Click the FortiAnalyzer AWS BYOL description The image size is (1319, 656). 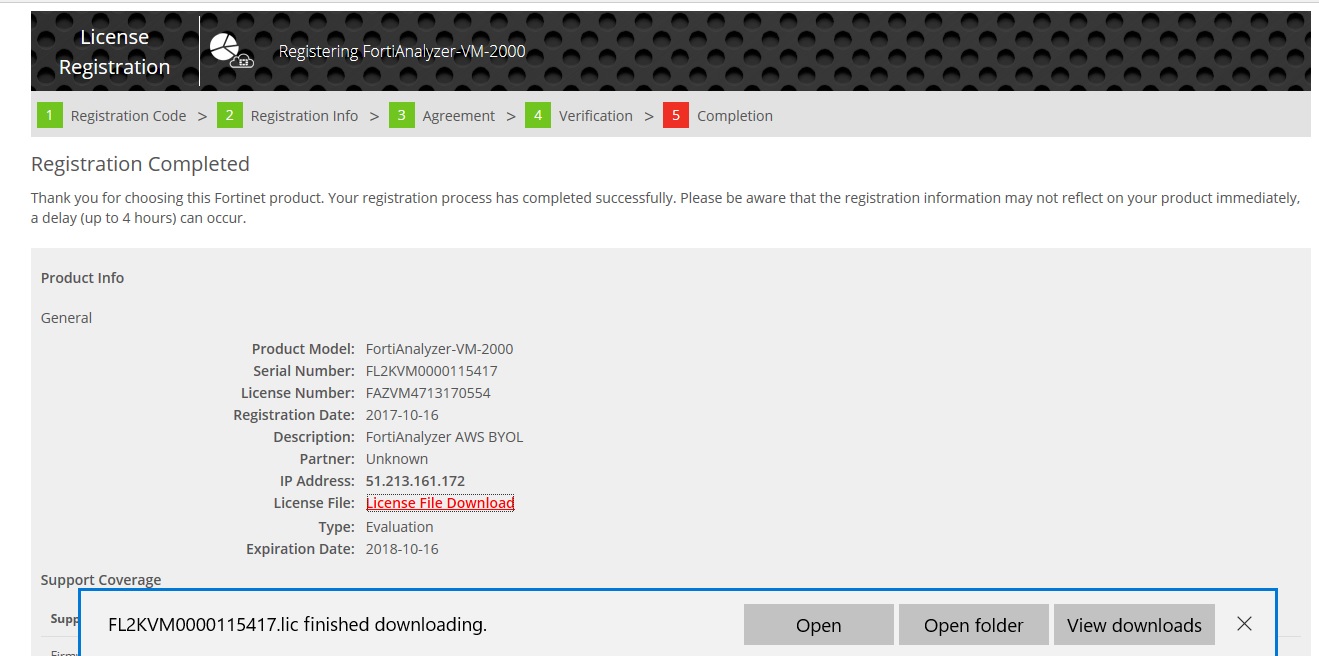point(444,437)
